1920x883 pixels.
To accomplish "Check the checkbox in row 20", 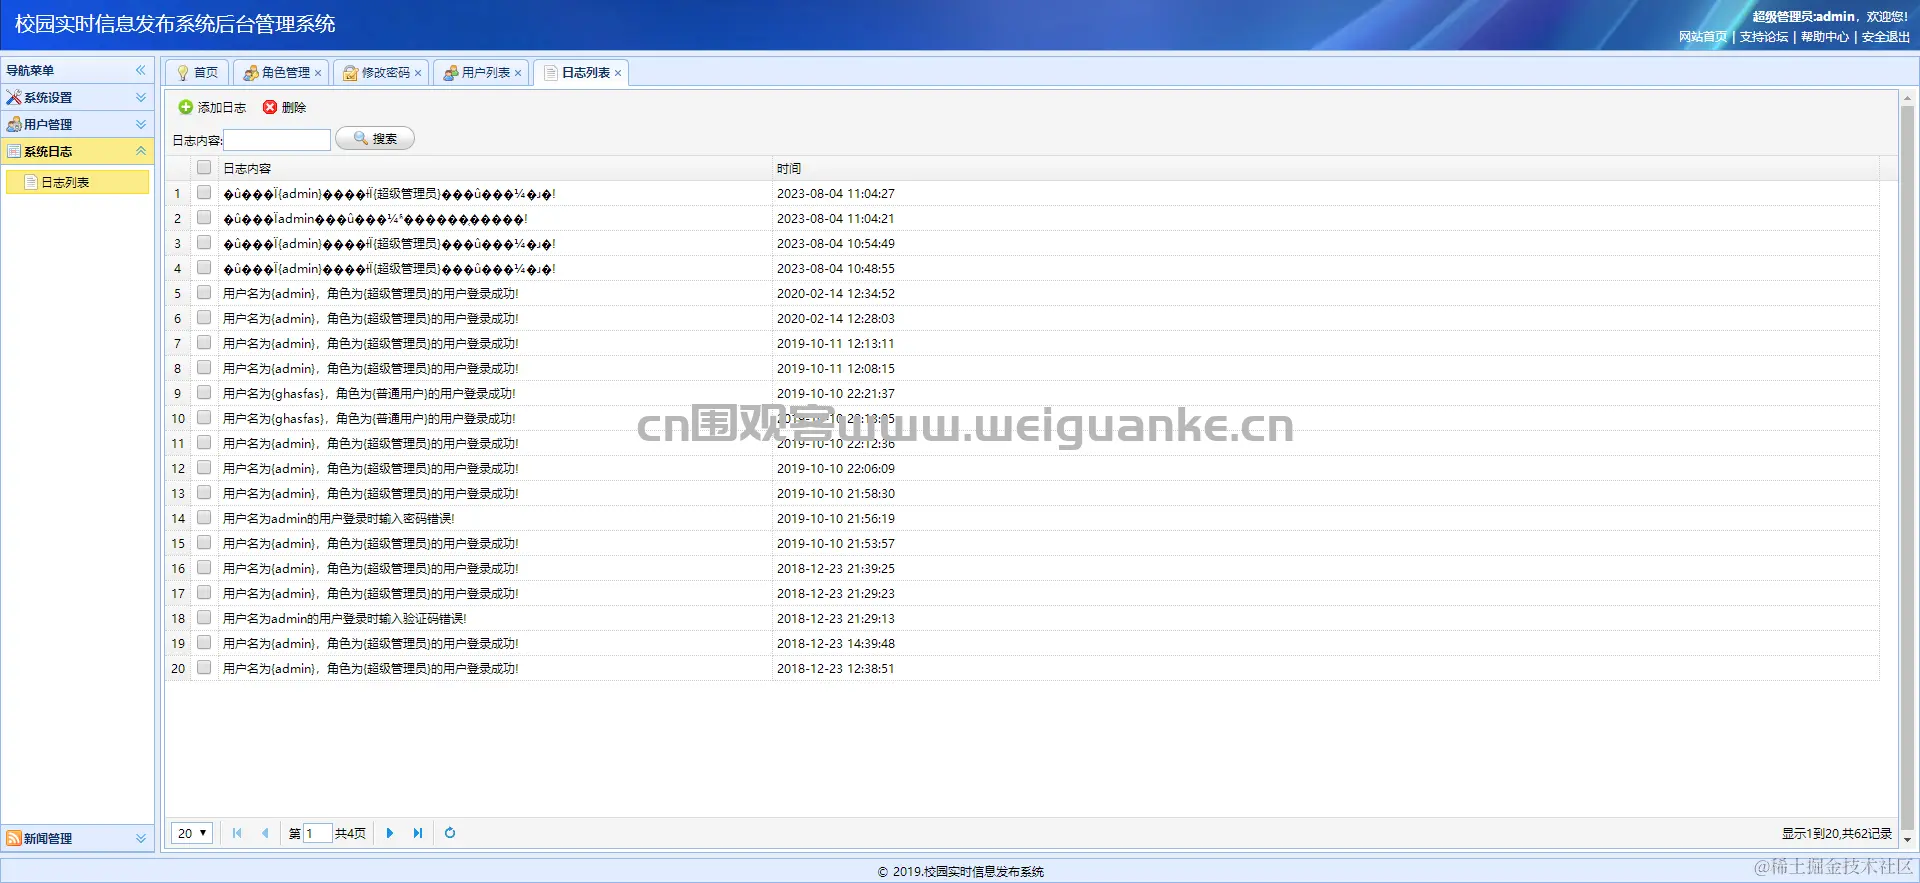I will click(x=204, y=668).
